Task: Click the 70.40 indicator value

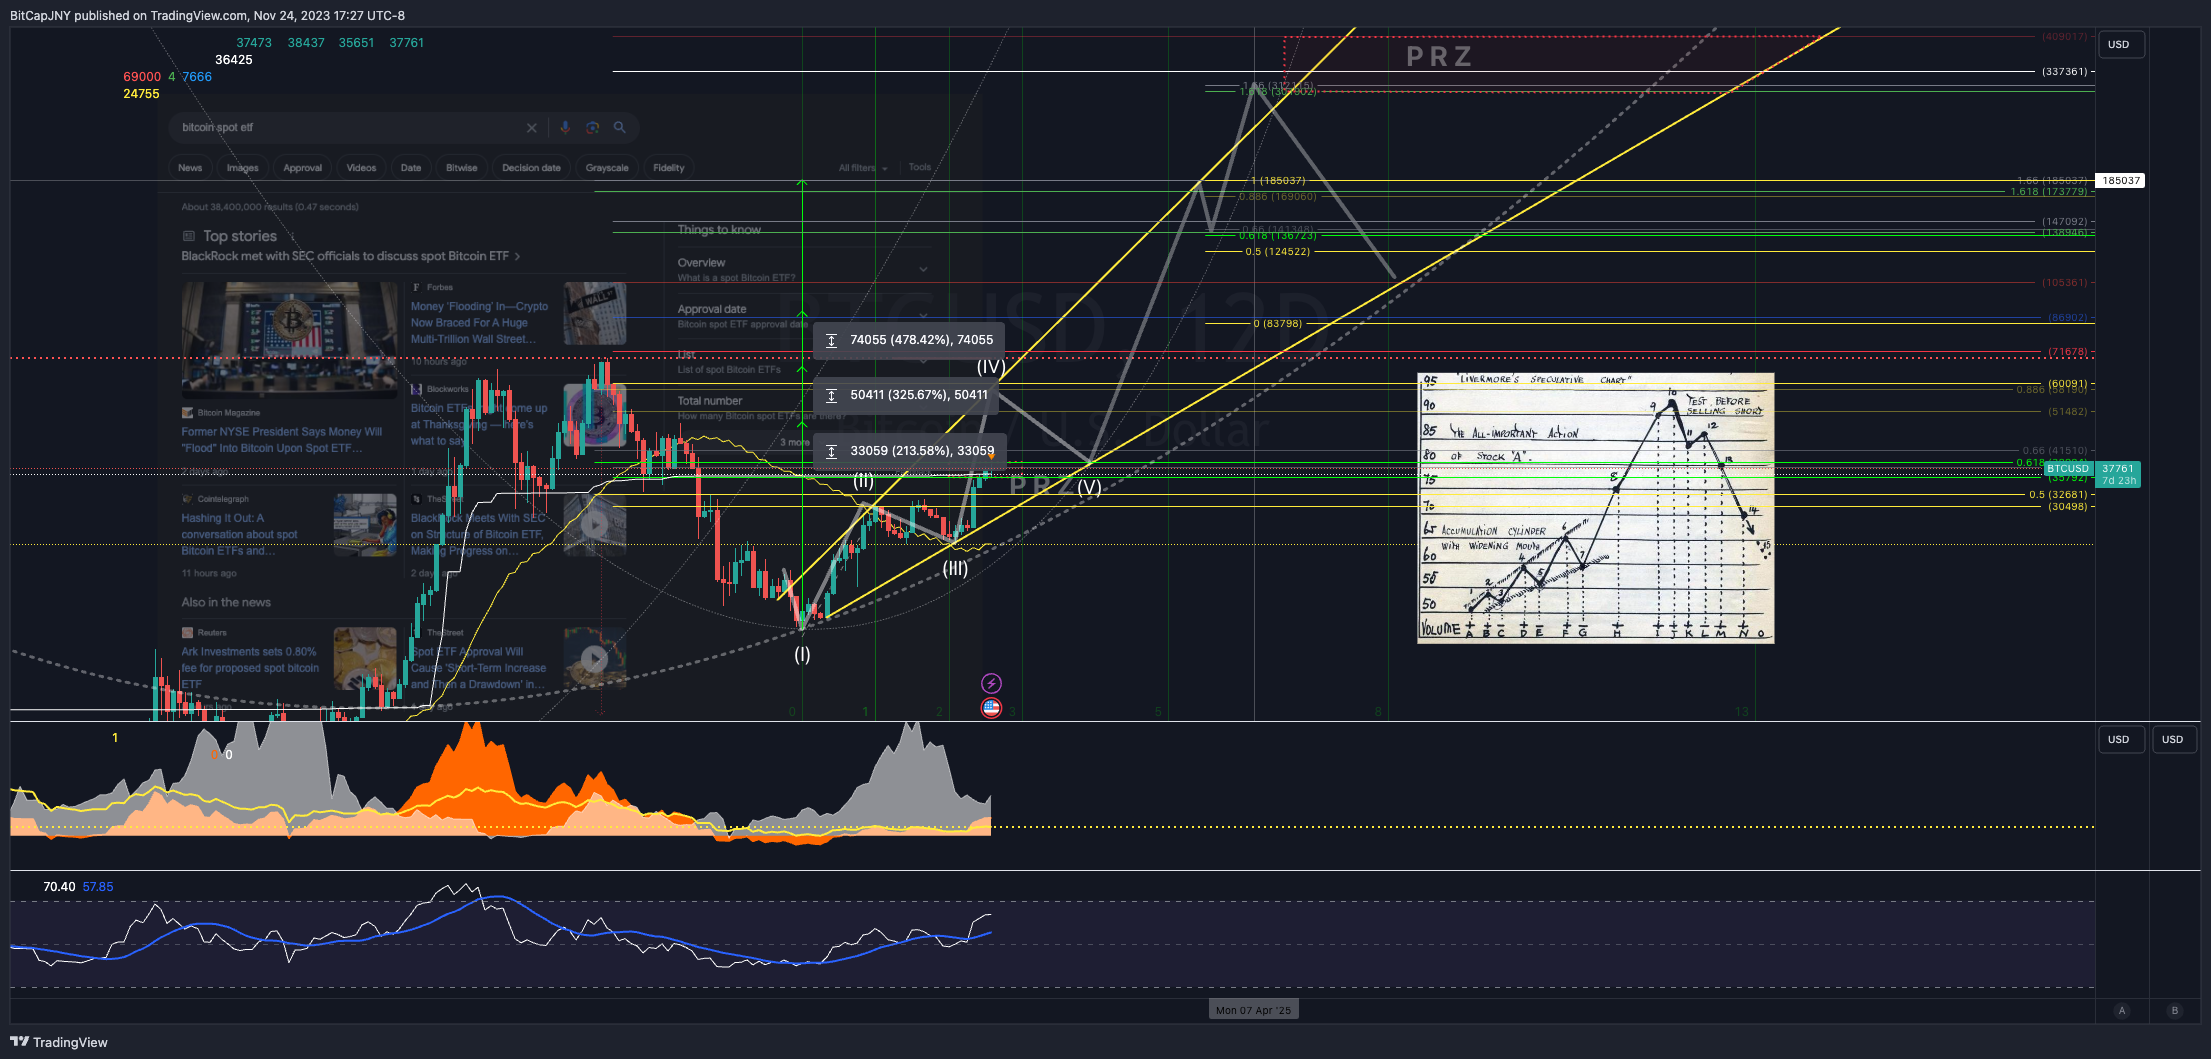Action: [59, 887]
